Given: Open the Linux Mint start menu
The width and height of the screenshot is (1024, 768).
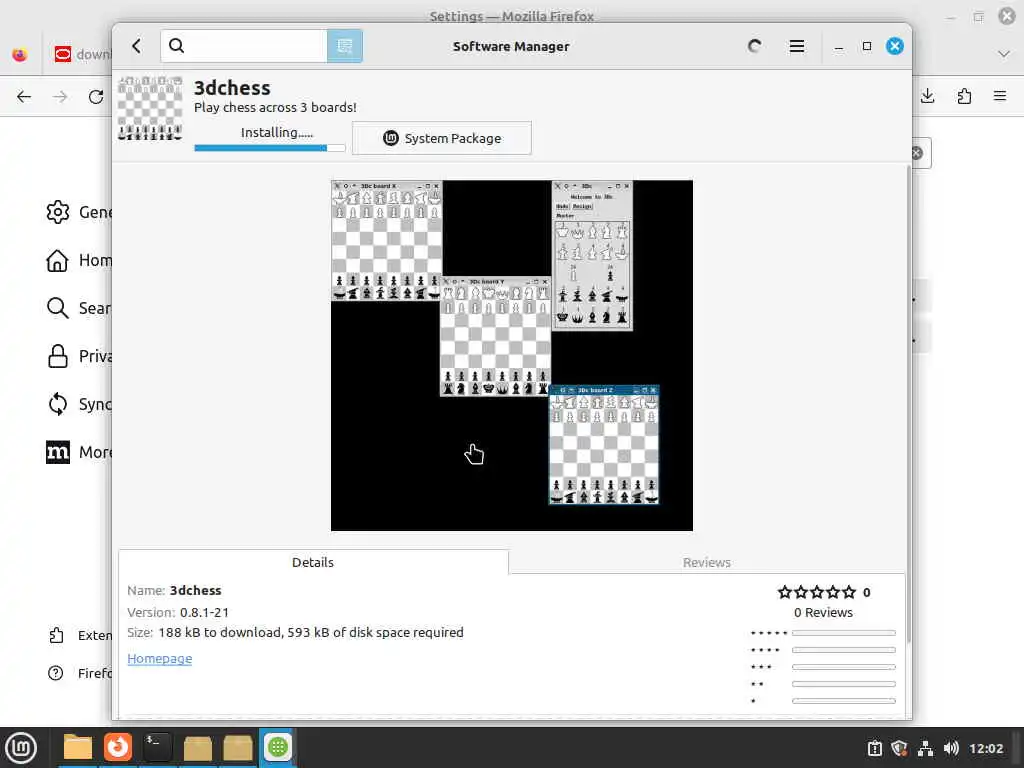Looking at the screenshot, I should [x=21, y=747].
